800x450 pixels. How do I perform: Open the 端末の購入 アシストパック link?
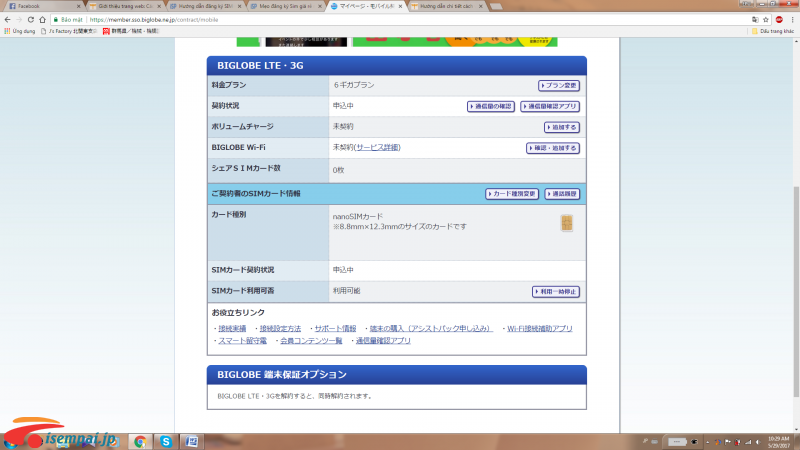click(x=431, y=329)
